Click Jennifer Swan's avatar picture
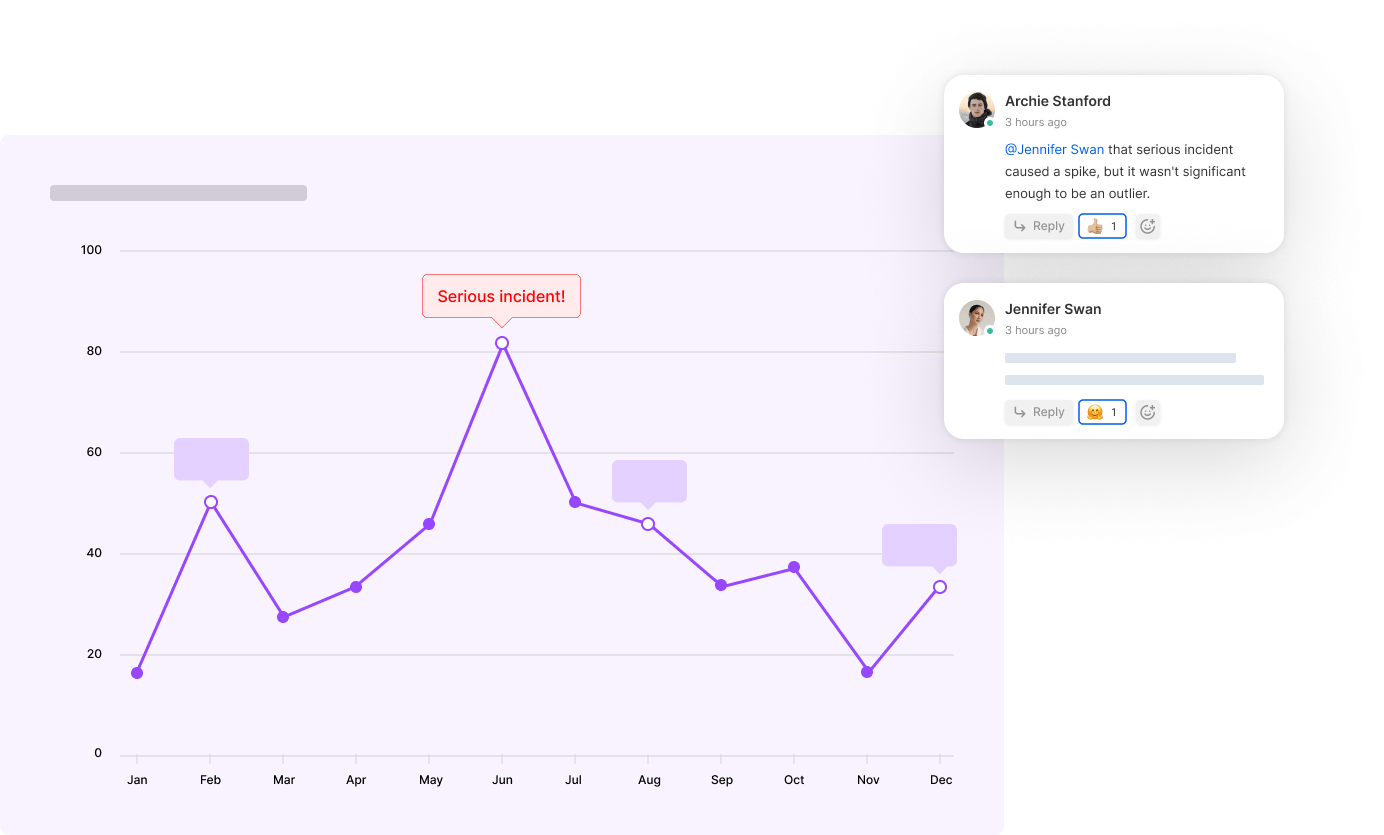Image resolution: width=1384 pixels, height=835 pixels. (977, 318)
